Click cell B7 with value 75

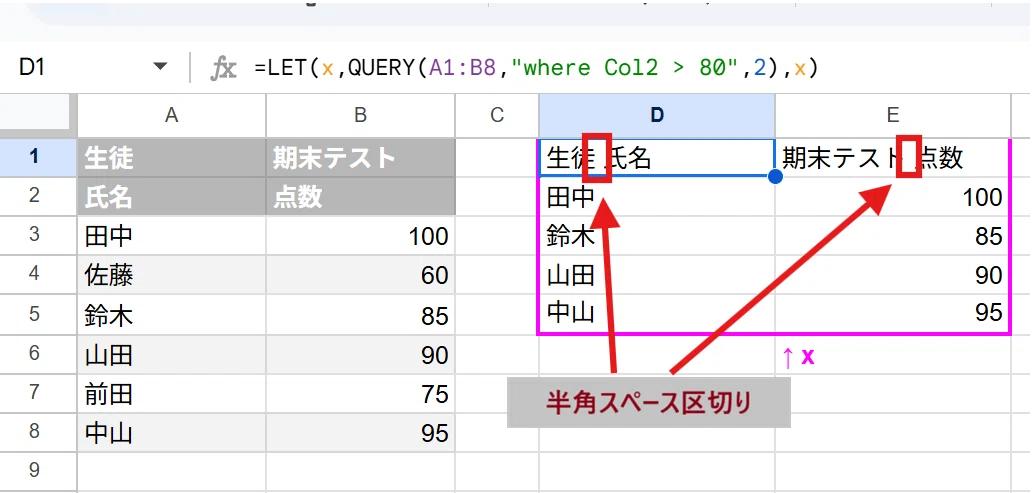pyautogui.click(x=360, y=393)
